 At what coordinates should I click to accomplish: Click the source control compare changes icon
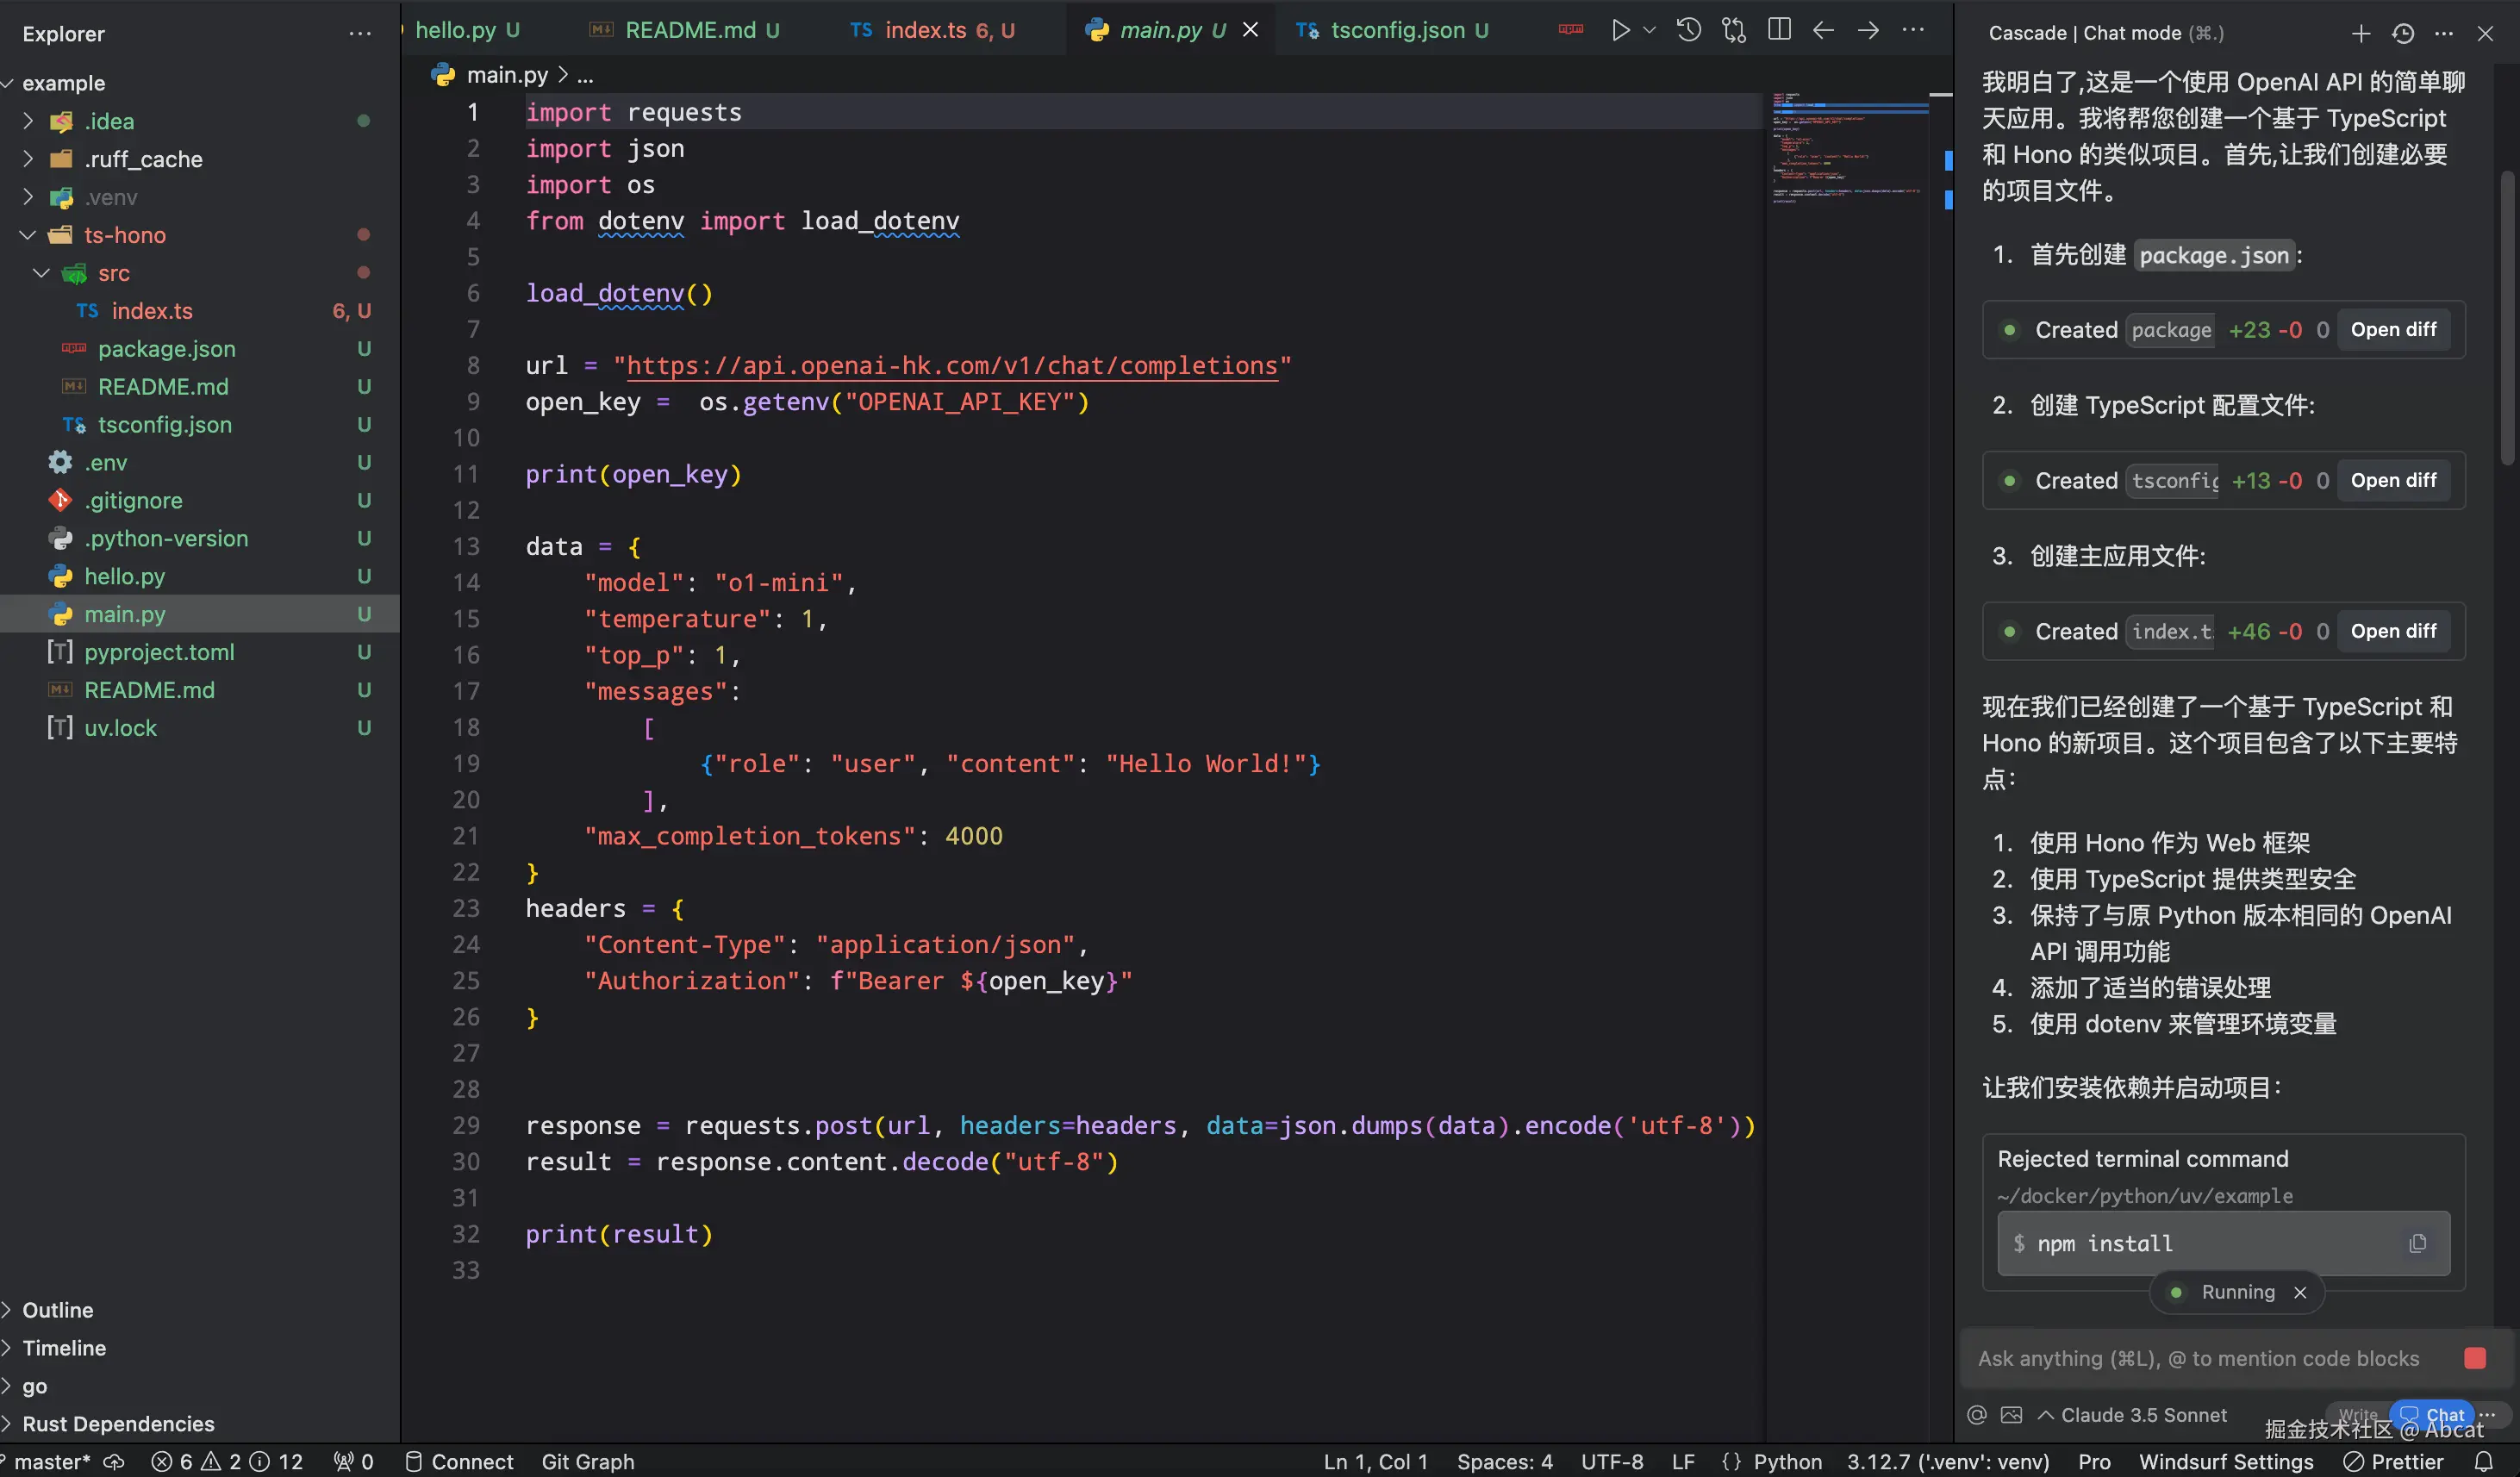(1734, 30)
